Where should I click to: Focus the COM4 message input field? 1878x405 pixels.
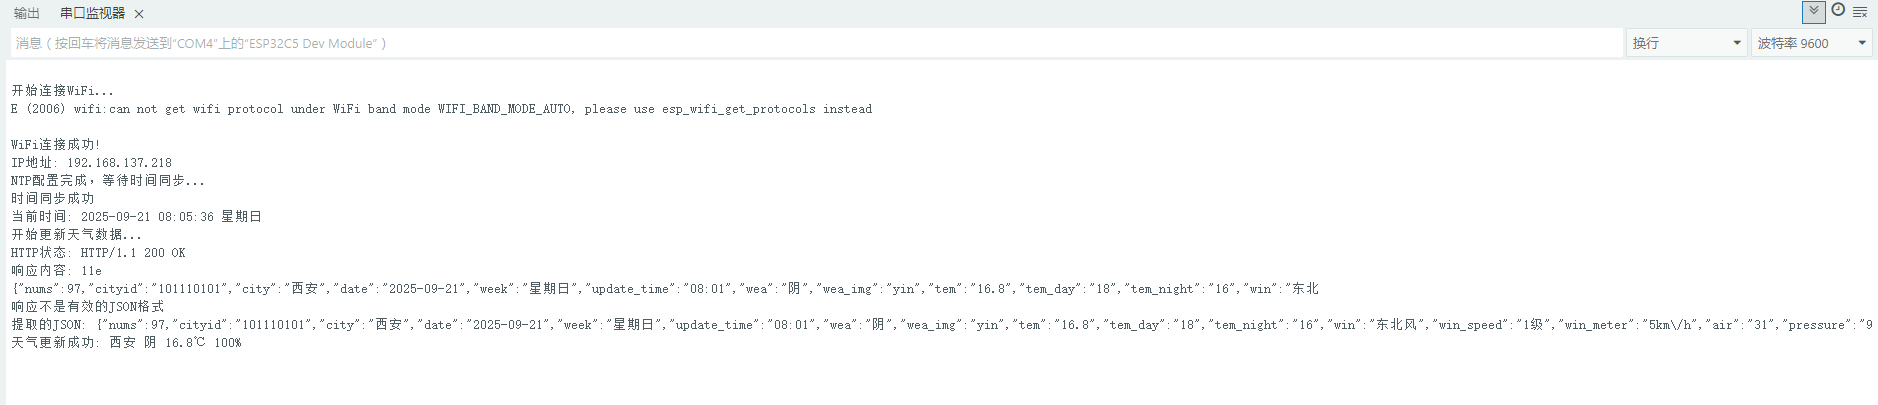[x=816, y=43]
